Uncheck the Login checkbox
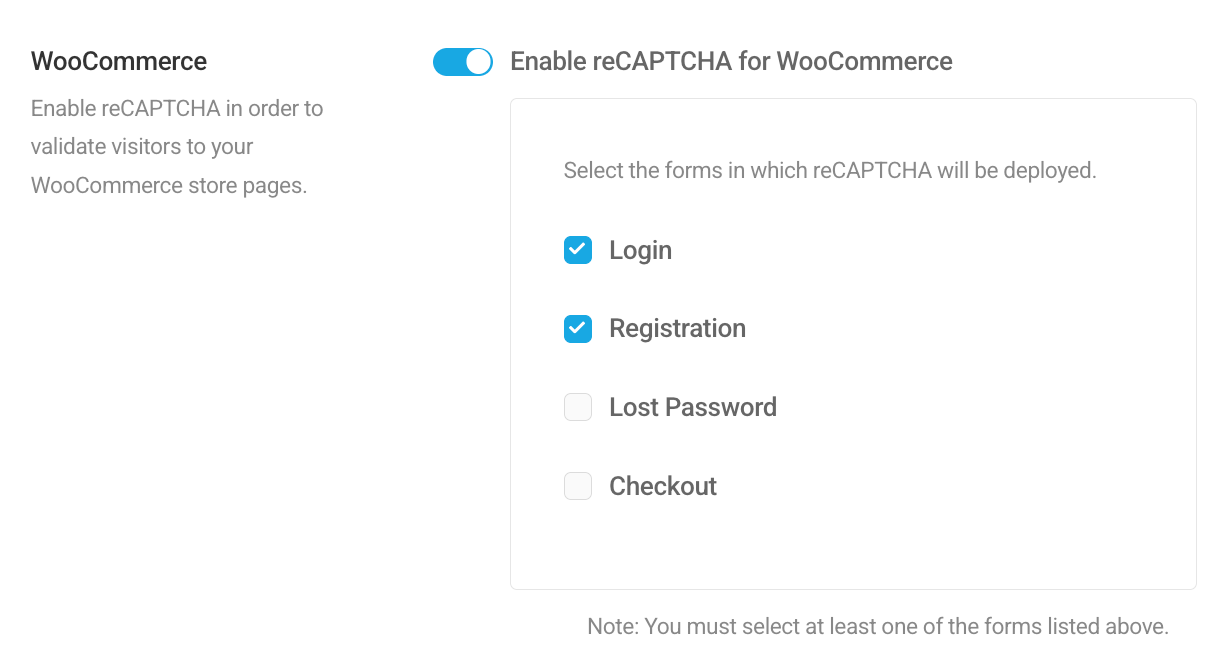 [577, 250]
